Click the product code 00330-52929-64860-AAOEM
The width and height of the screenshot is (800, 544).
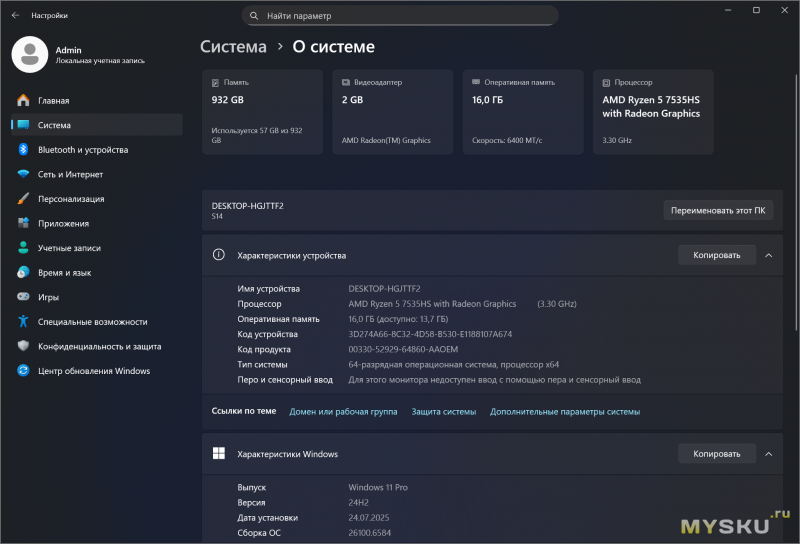(403, 349)
